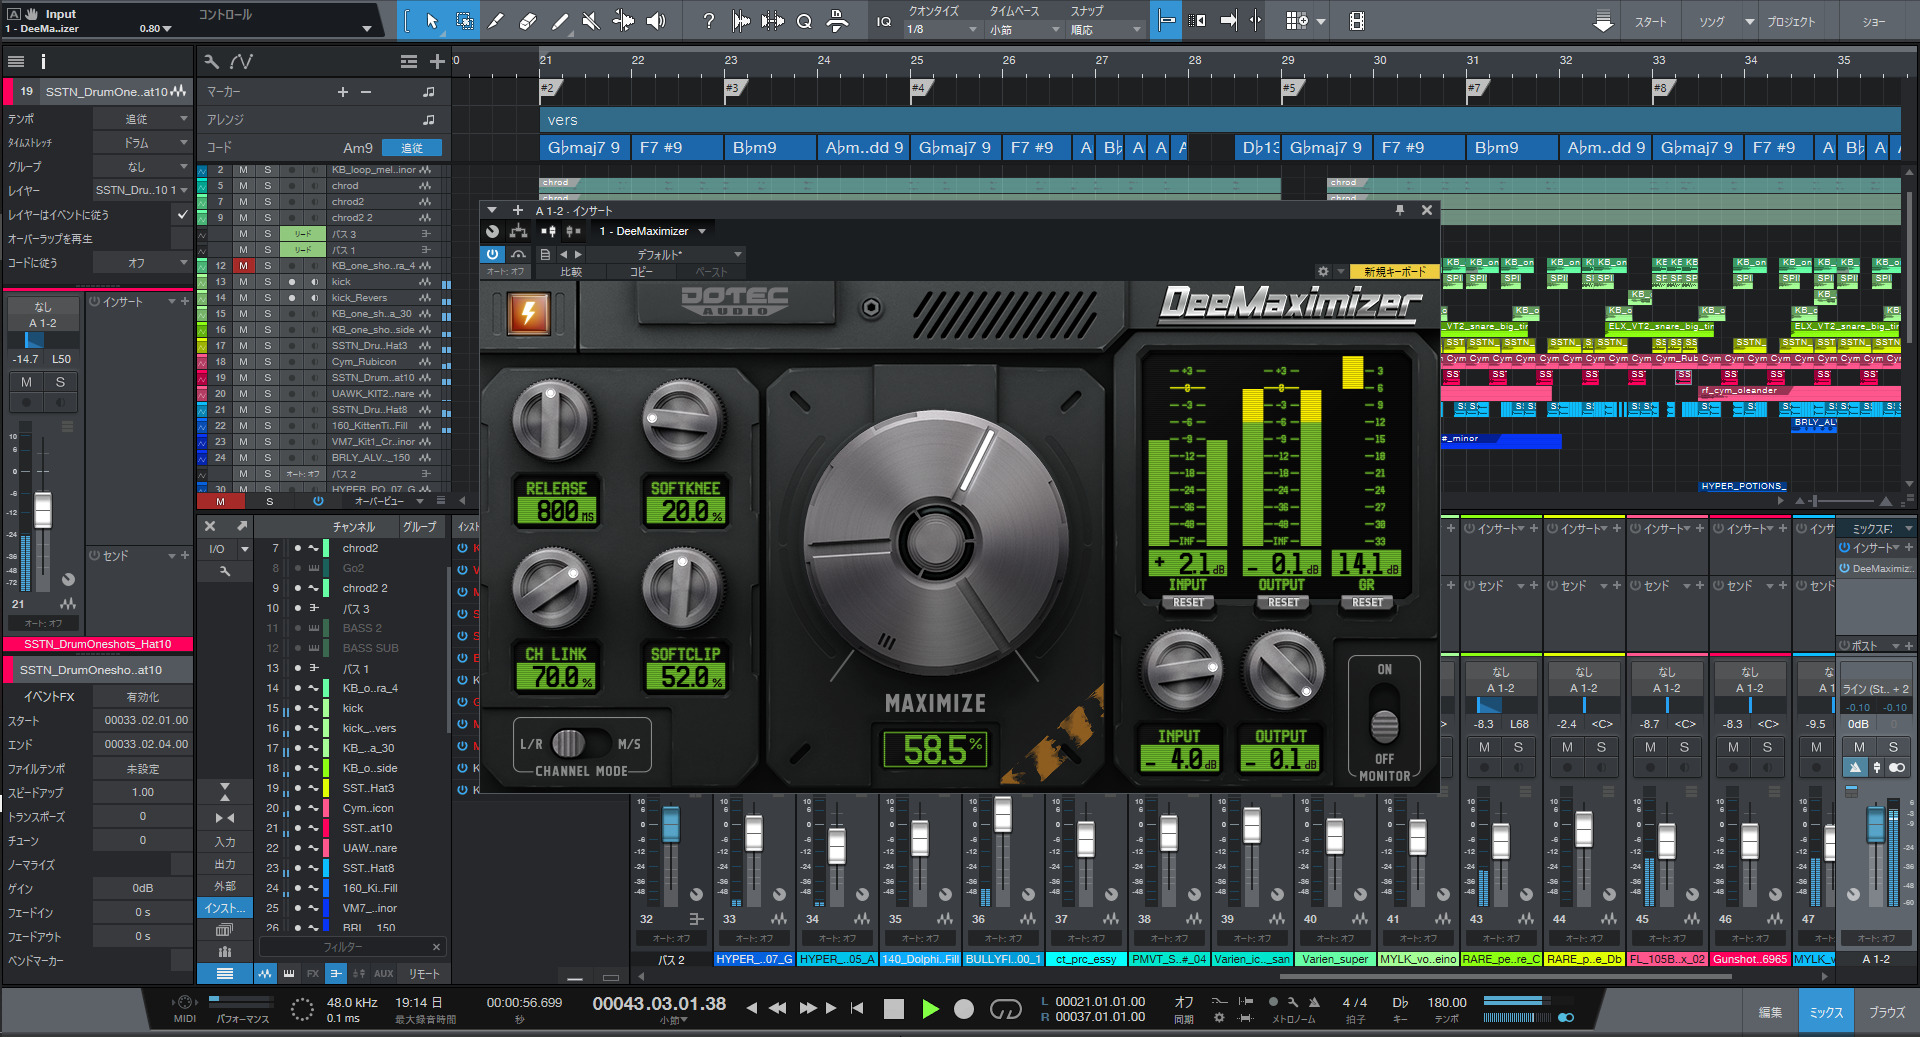Open the help question-mark tool

[709, 21]
